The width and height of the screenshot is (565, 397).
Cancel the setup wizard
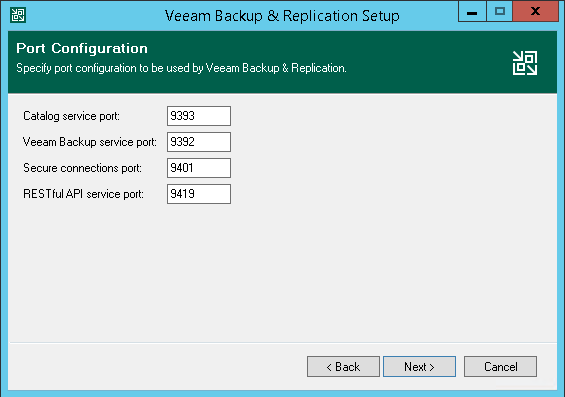pyautogui.click(x=501, y=367)
